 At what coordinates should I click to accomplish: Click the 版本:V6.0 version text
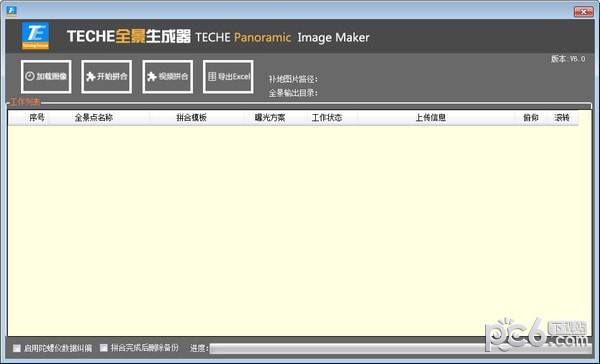click(568, 59)
